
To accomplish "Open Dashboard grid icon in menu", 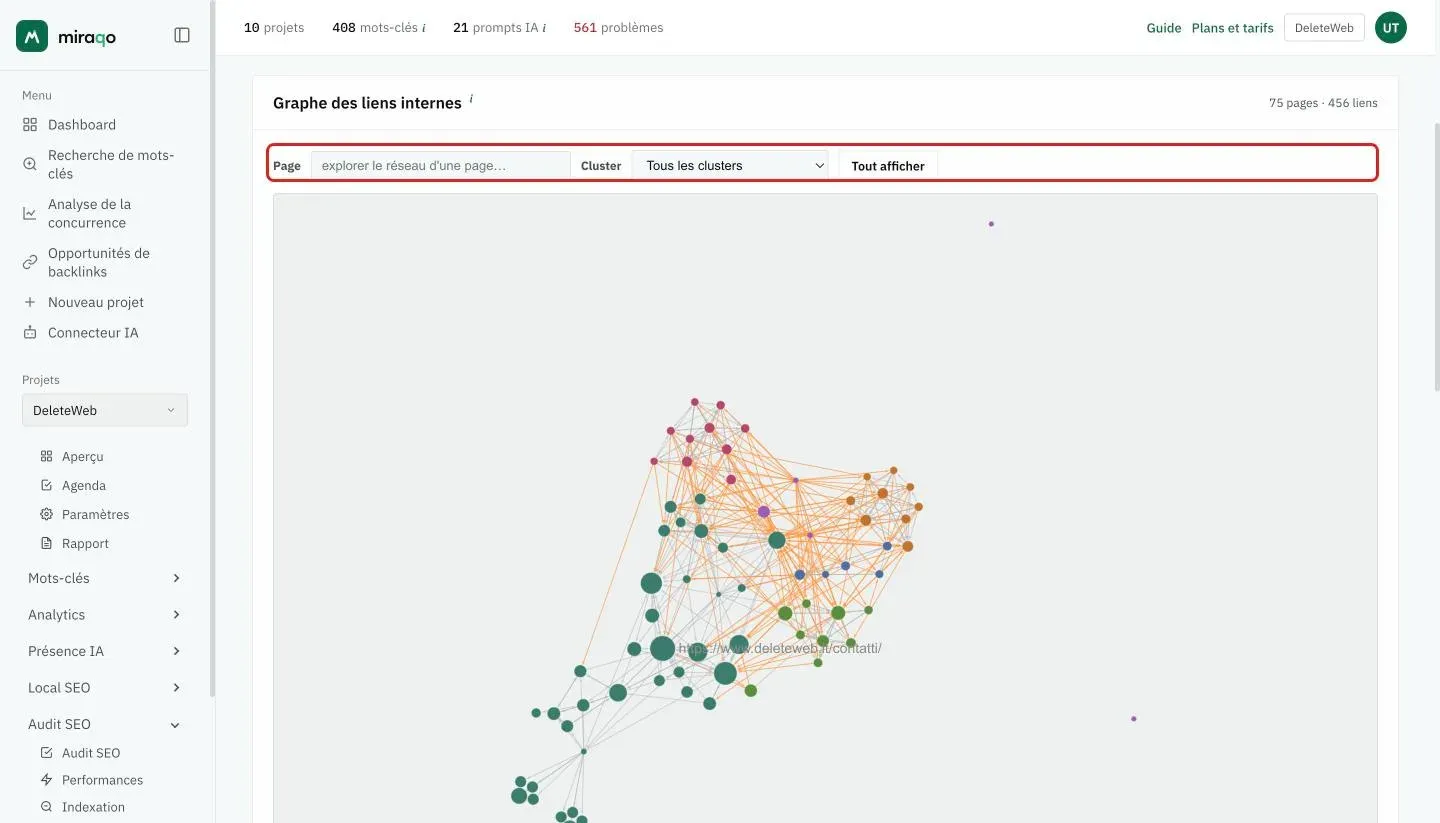I will pos(30,125).
